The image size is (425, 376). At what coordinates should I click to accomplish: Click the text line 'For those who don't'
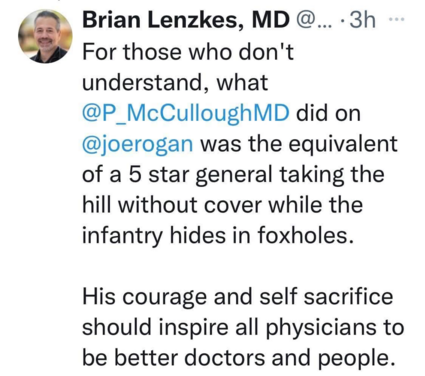[188, 52]
